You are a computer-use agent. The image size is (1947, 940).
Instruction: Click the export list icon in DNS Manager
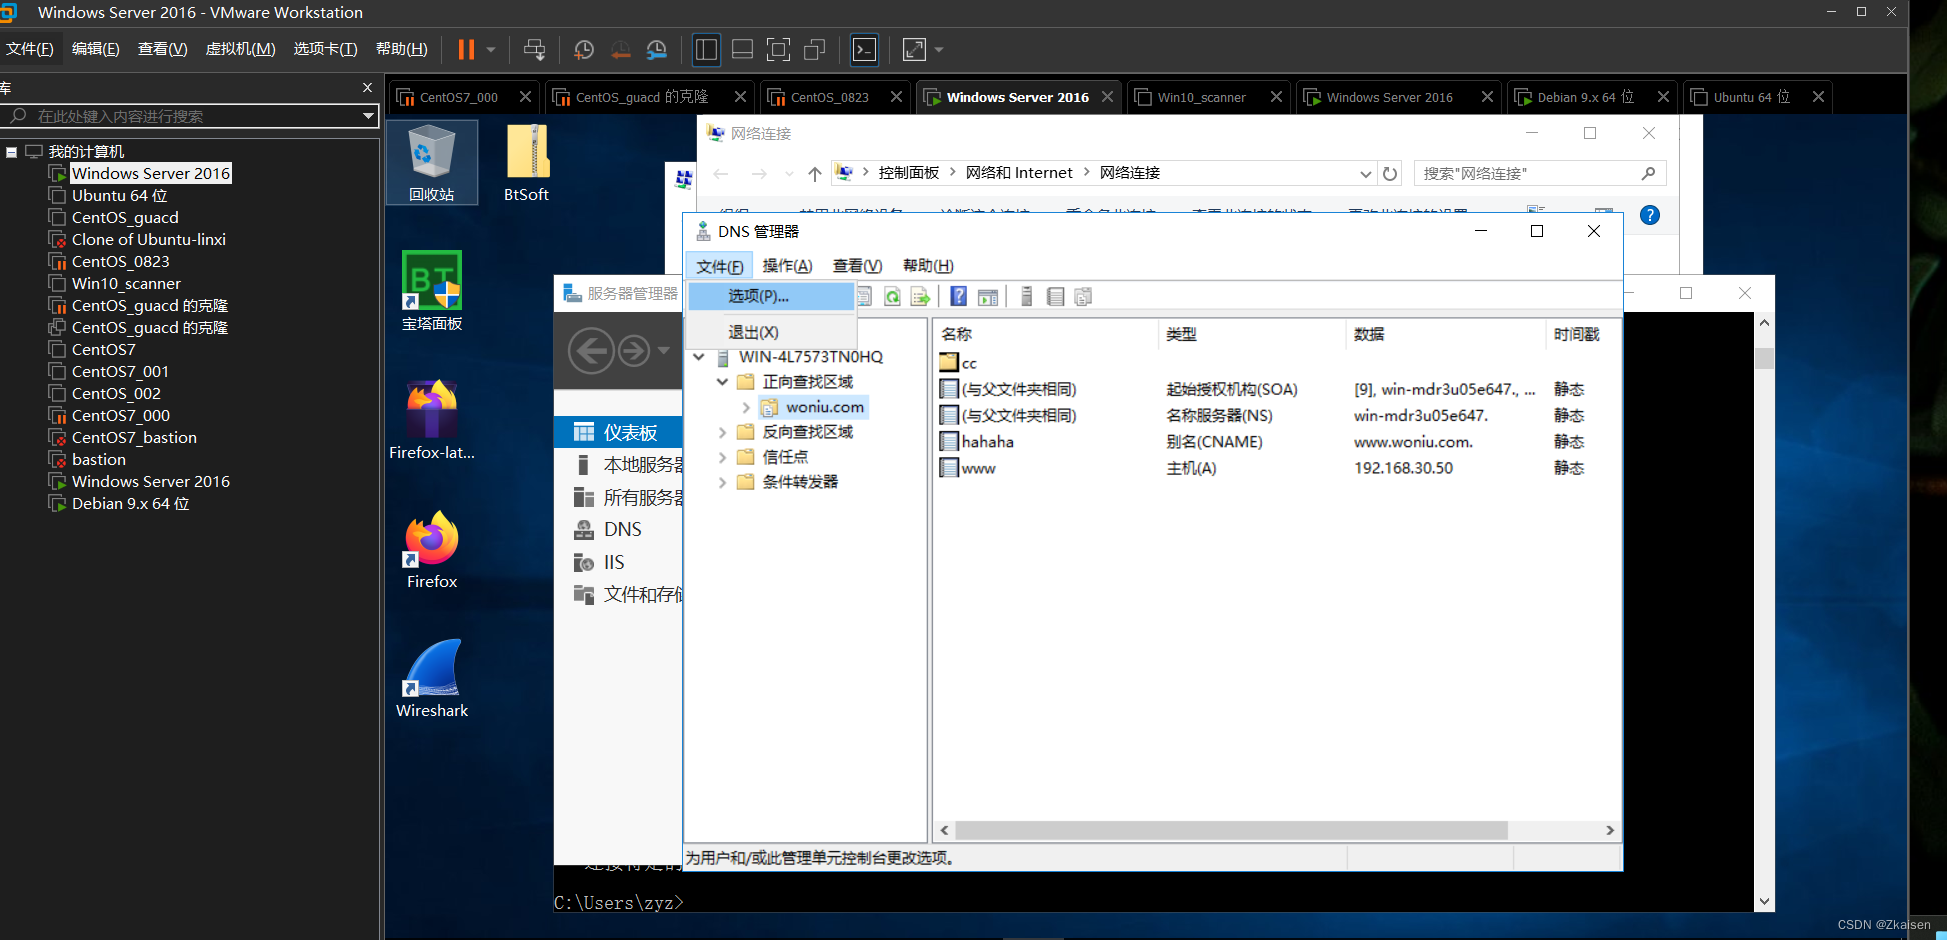click(x=920, y=296)
